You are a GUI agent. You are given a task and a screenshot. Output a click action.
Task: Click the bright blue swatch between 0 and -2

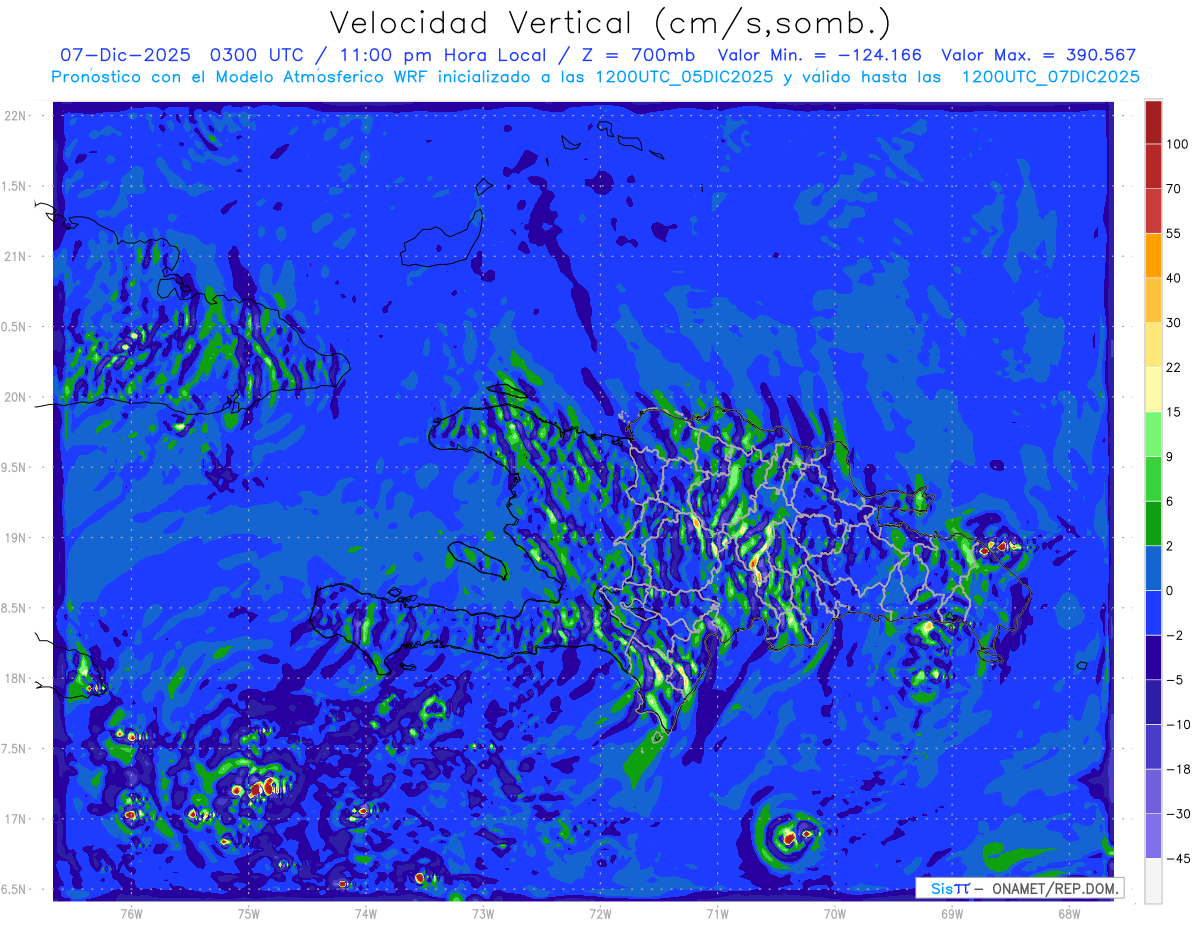(x=1153, y=612)
